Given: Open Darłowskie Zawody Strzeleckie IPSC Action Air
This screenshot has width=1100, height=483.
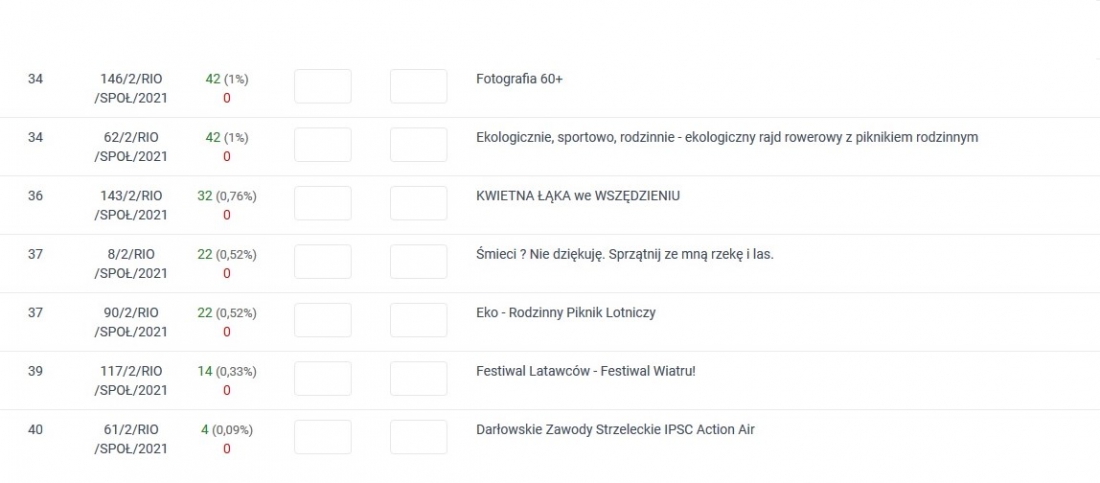Looking at the screenshot, I should tap(615, 430).
